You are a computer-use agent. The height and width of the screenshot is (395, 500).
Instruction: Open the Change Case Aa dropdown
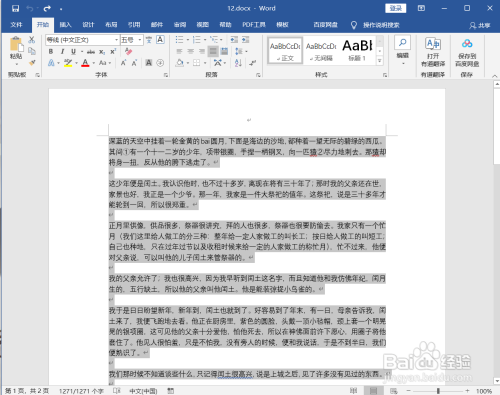coord(105,63)
